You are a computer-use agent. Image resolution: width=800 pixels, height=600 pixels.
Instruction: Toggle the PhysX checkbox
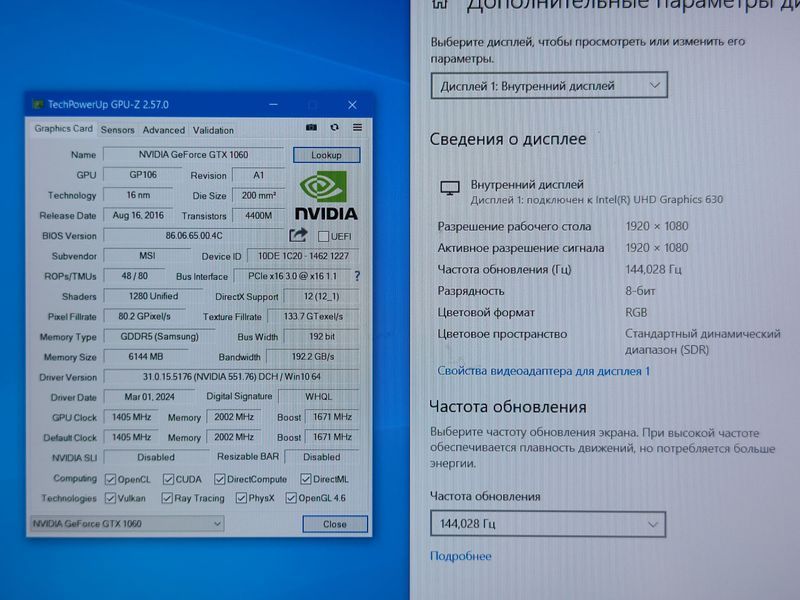click(x=241, y=498)
